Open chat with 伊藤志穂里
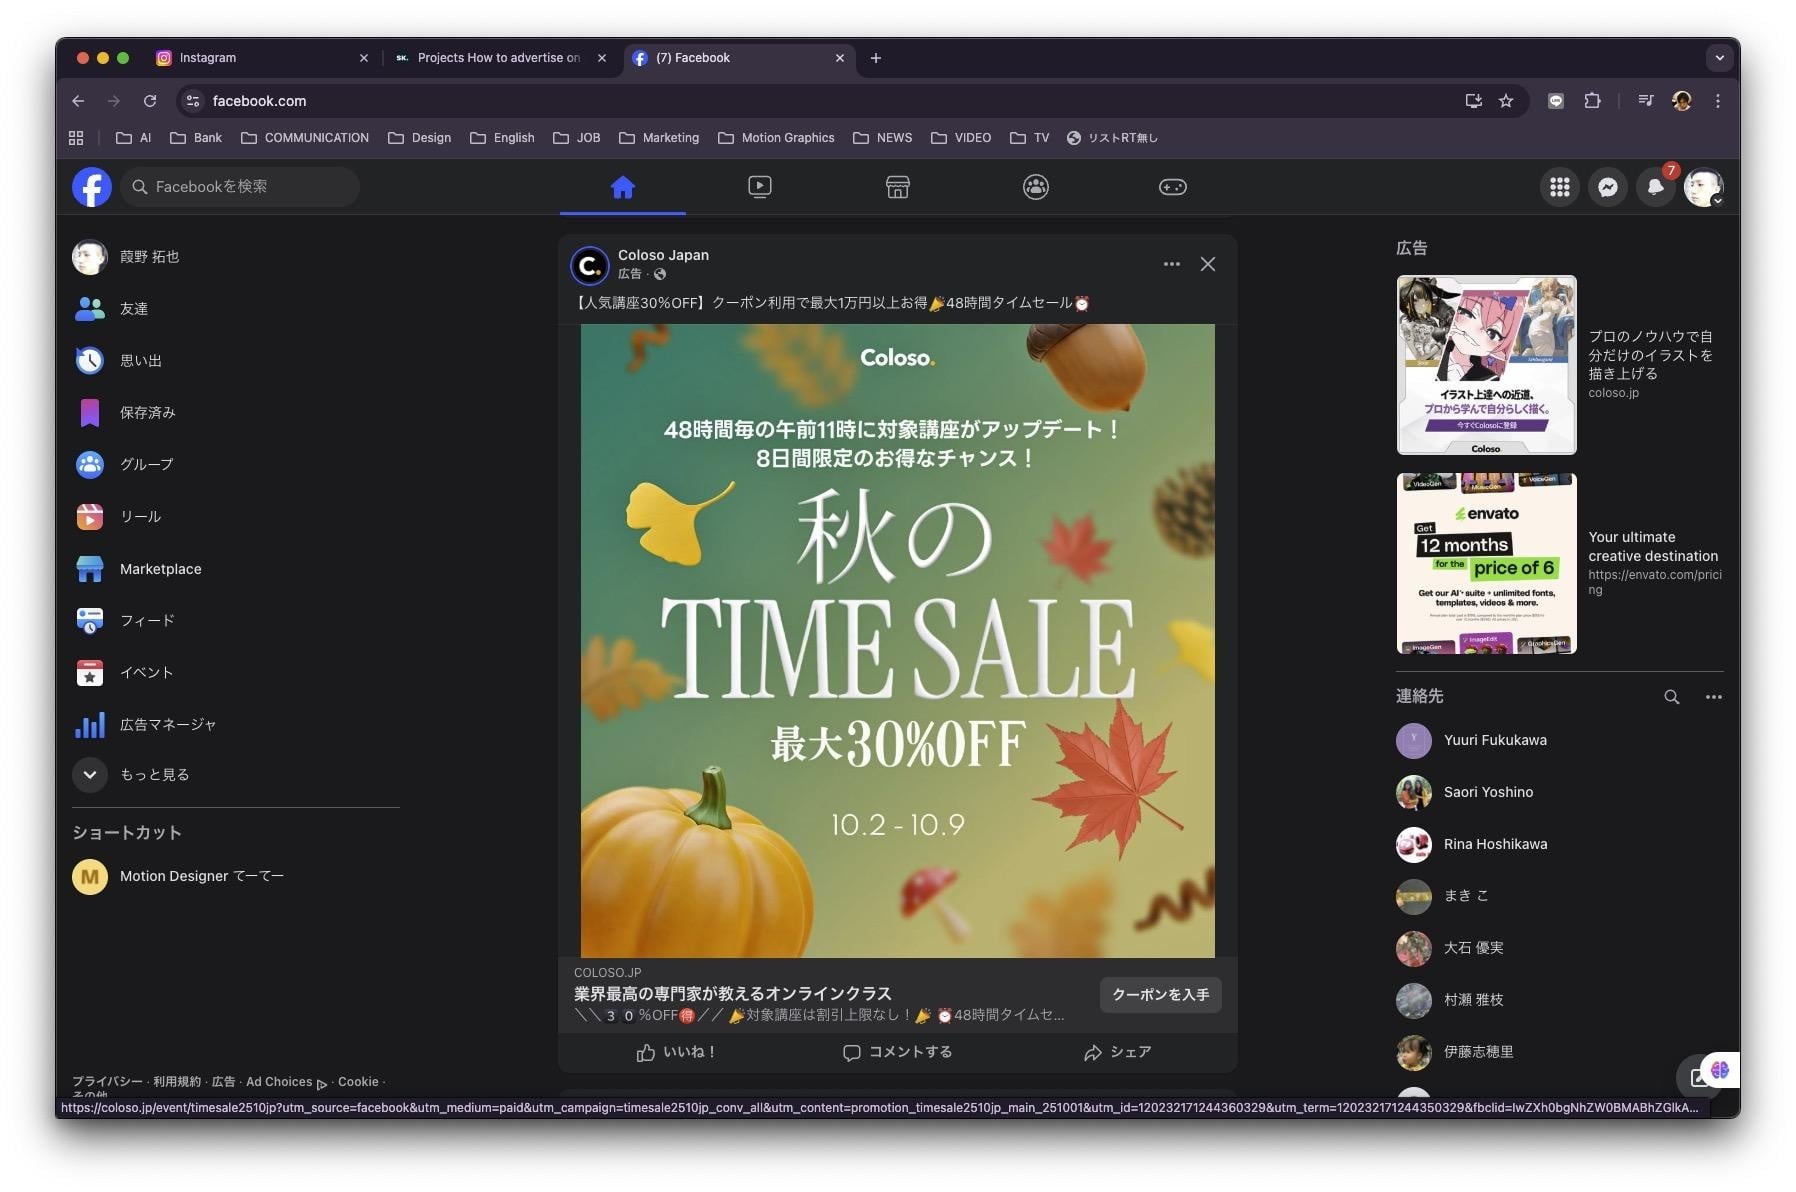1796x1192 pixels. 1560,1053
